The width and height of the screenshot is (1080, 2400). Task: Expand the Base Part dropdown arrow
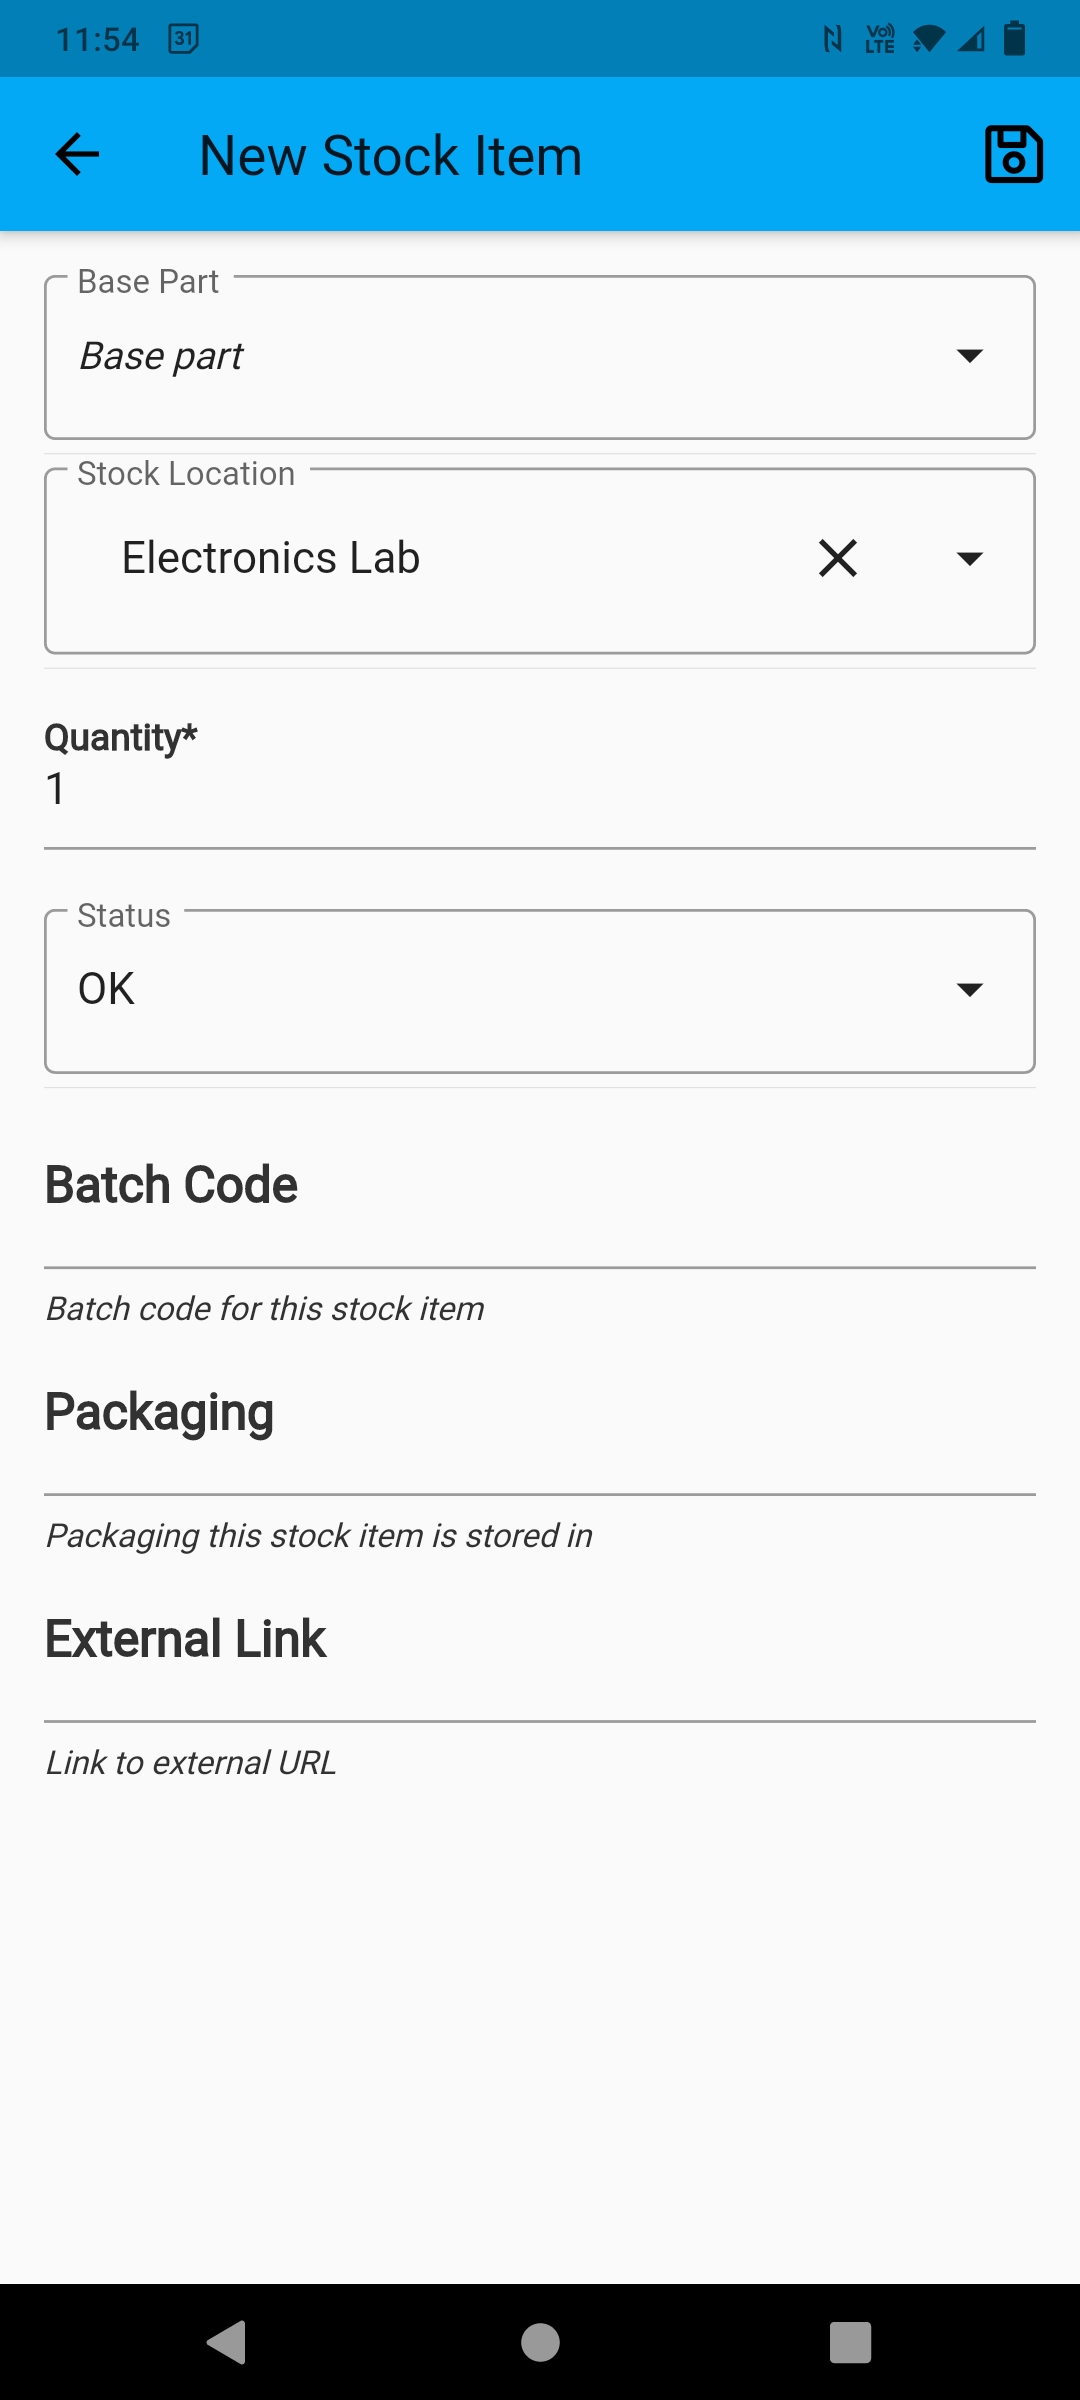coord(969,356)
